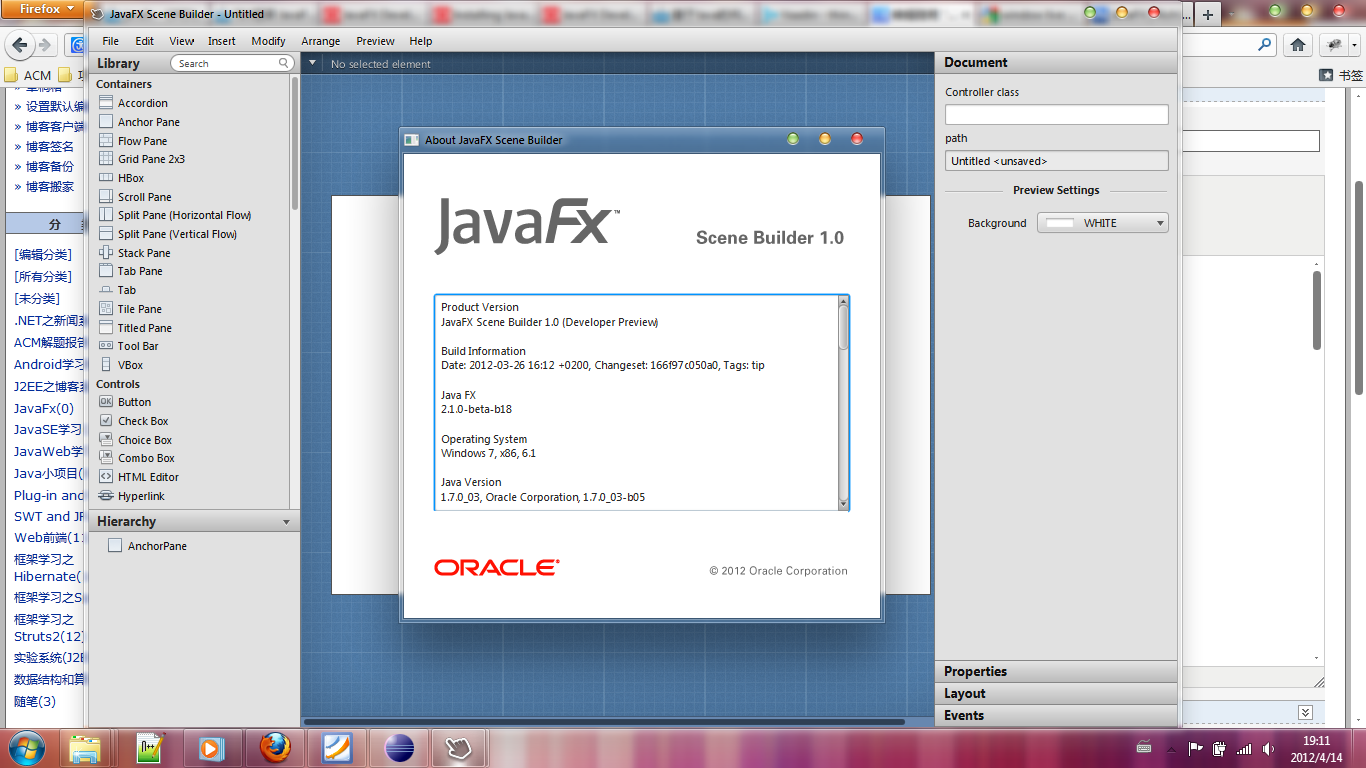Click the volume icon in system tray
Viewport: 1366px width, 768px height.
point(1269,748)
